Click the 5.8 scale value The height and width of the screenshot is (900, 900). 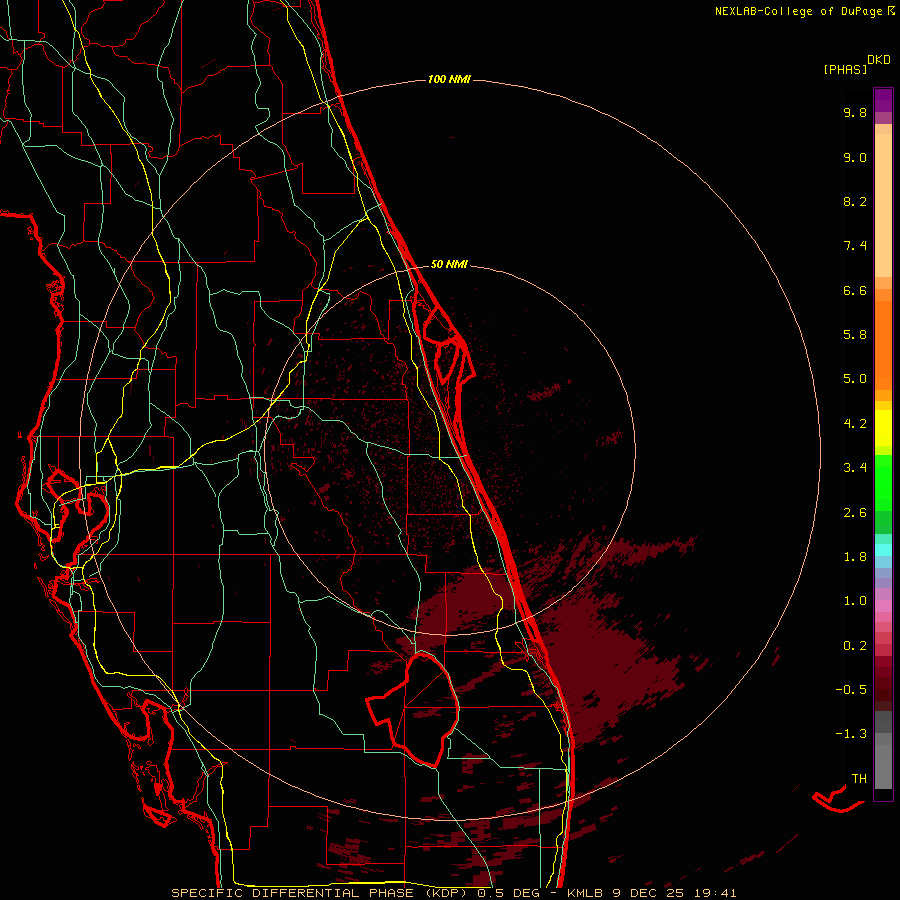pyautogui.click(x=855, y=335)
